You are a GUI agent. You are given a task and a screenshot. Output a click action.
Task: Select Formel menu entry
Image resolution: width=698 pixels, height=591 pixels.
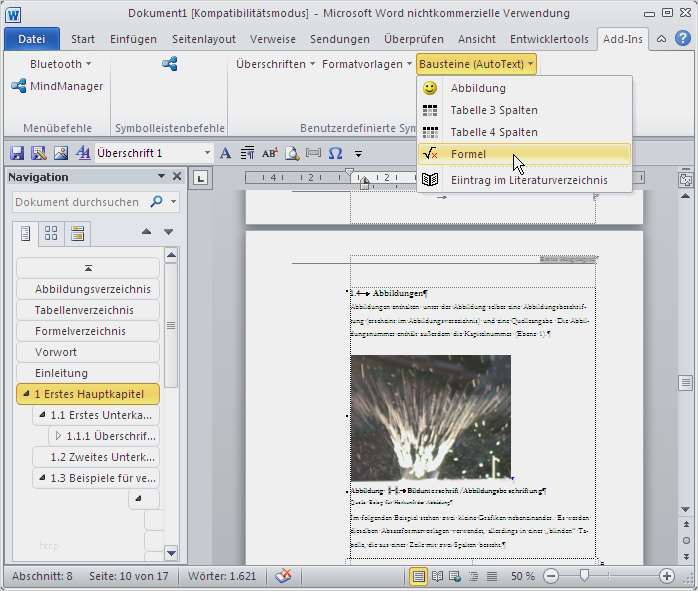click(x=524, y=154)
